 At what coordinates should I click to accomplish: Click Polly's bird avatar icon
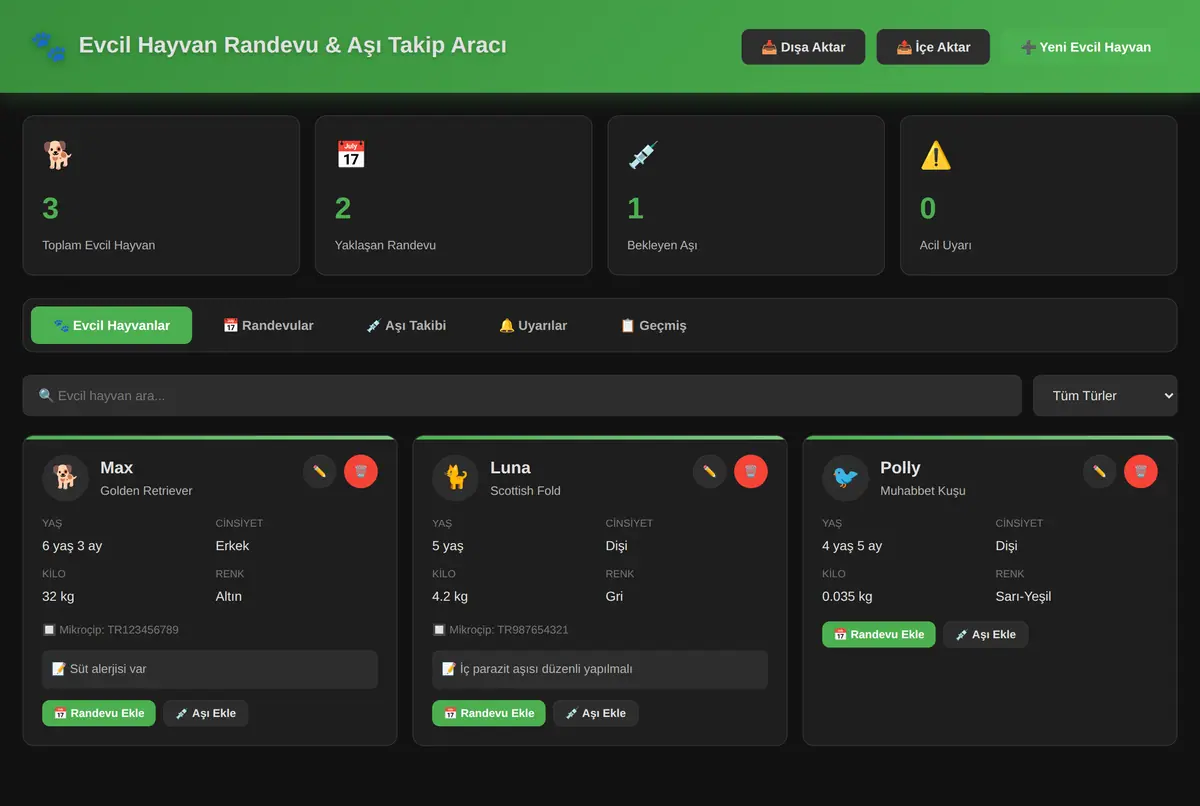[846, 478]
